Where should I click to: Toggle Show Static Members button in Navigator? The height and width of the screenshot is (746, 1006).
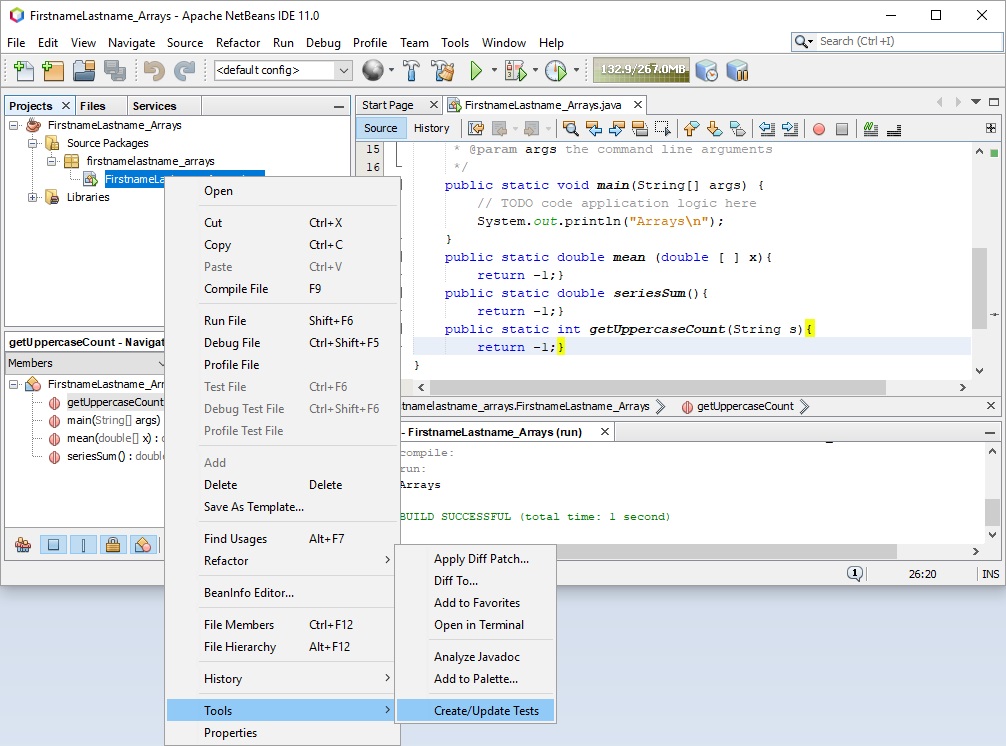click(83, 545)
